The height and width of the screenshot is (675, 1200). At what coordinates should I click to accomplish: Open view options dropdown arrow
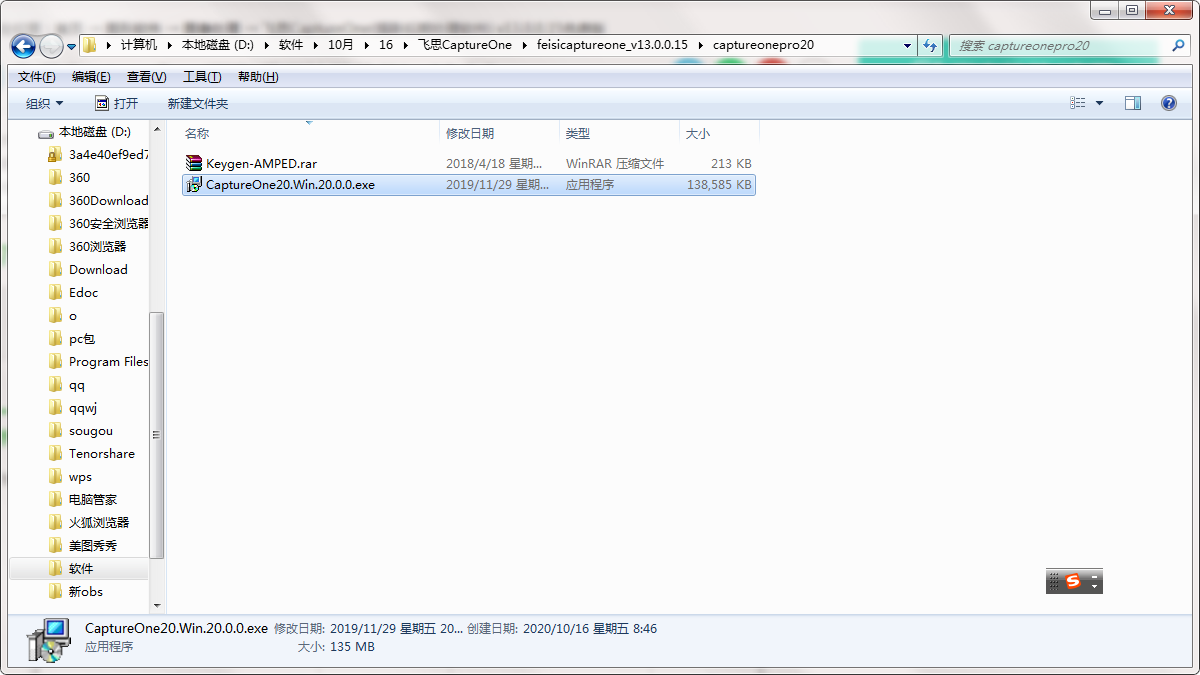click(x=1099, y=103)
